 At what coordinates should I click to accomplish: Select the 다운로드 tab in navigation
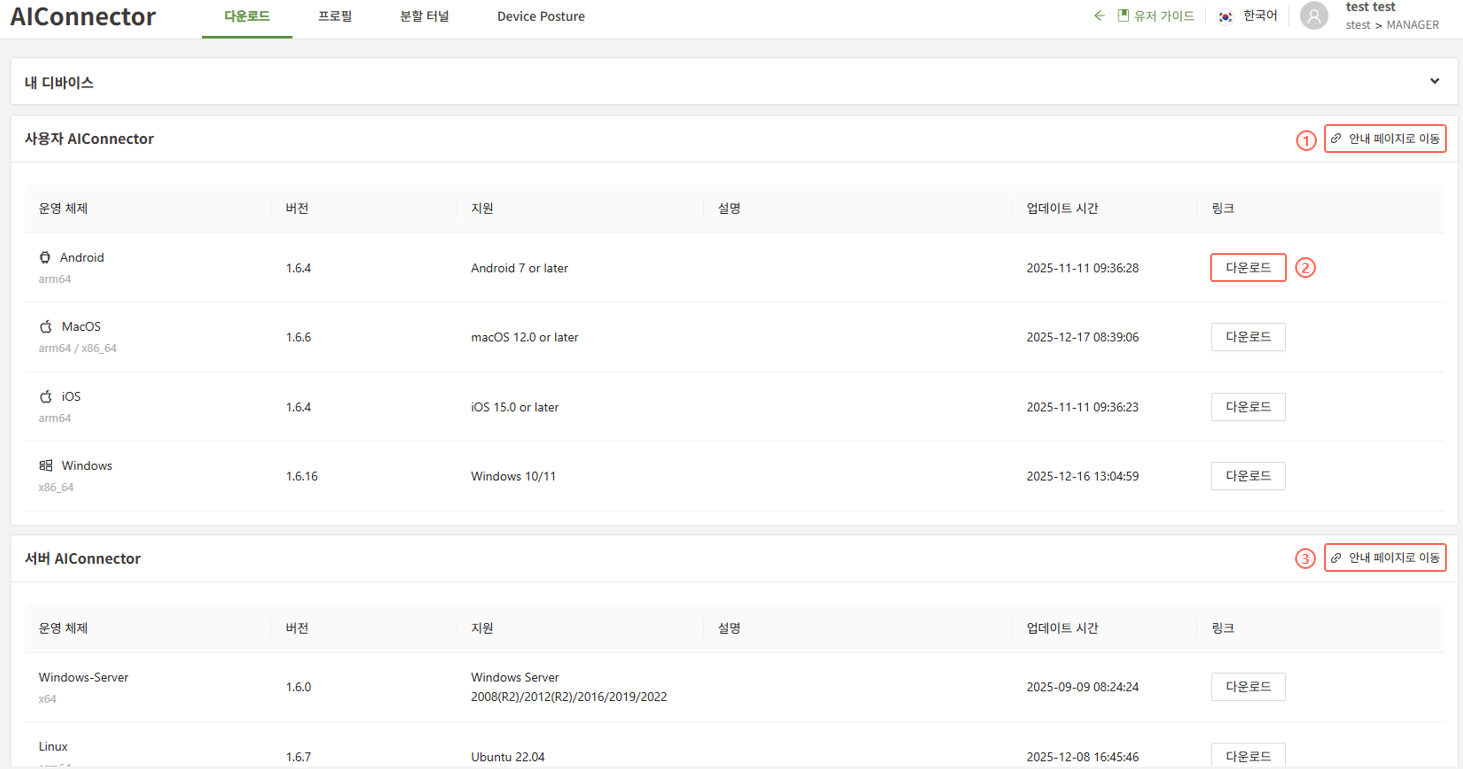click(247, 16)
